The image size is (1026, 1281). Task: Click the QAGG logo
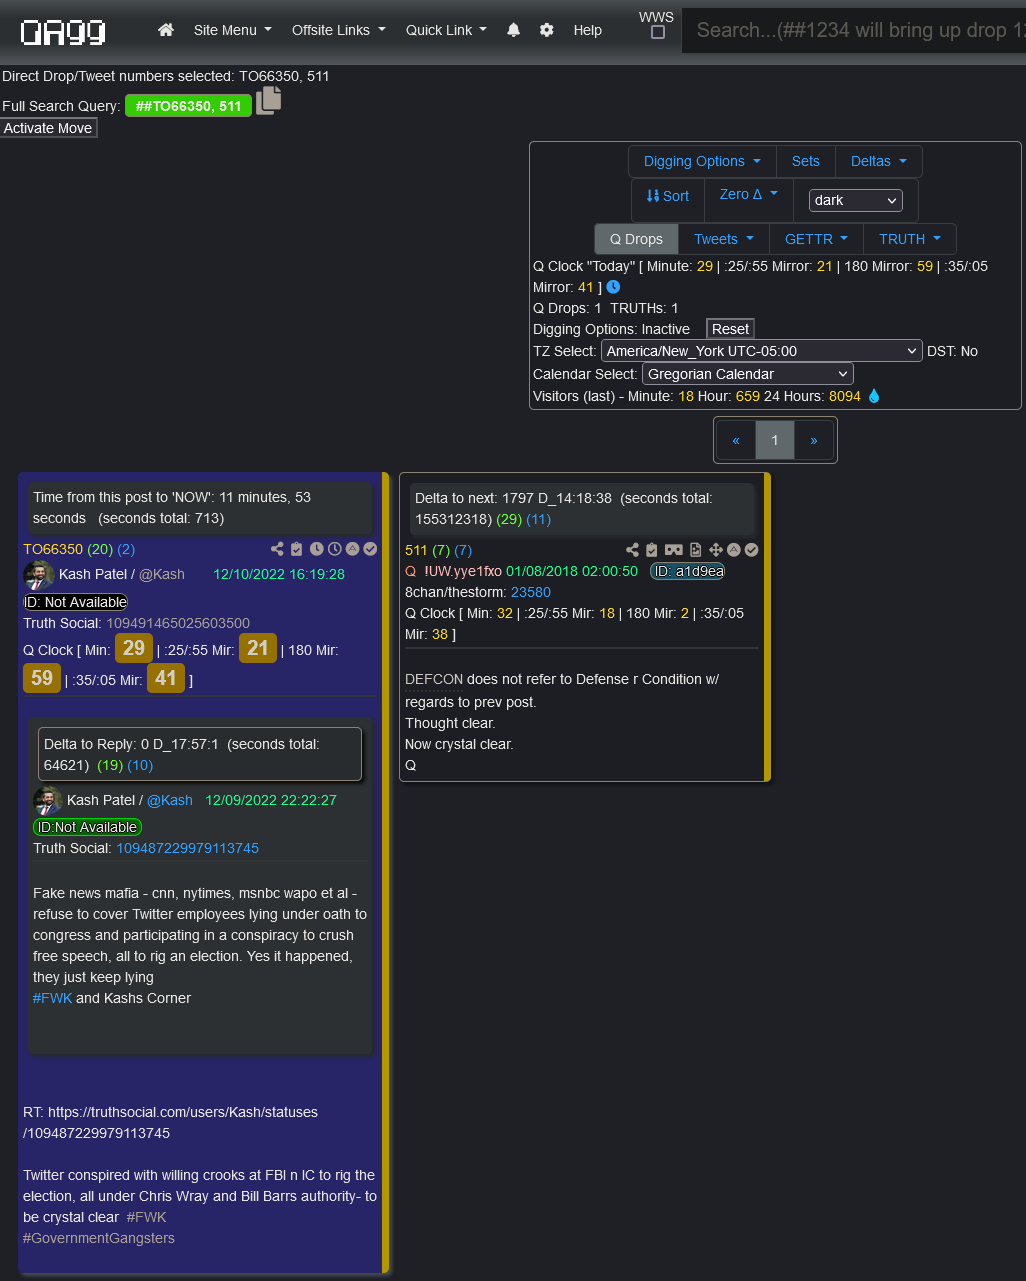pos(63,32)
